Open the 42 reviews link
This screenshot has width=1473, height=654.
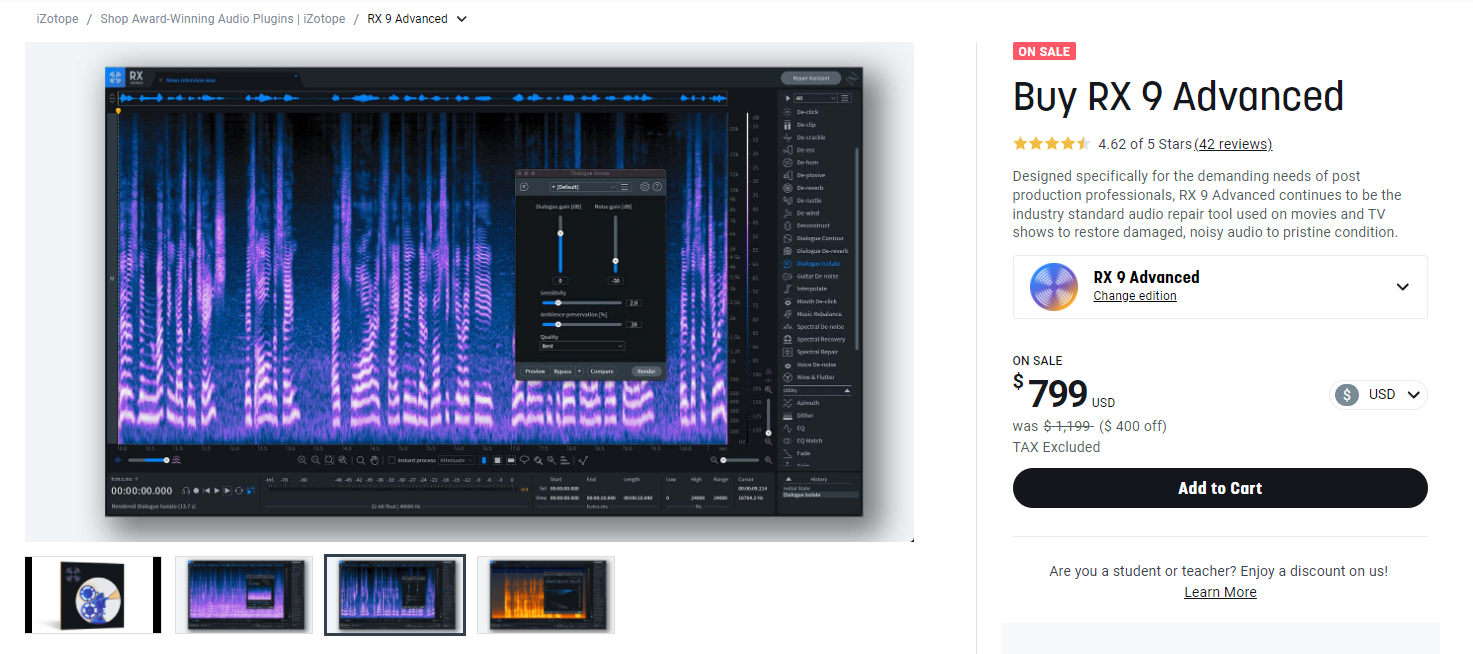(x=1233, y=144)
